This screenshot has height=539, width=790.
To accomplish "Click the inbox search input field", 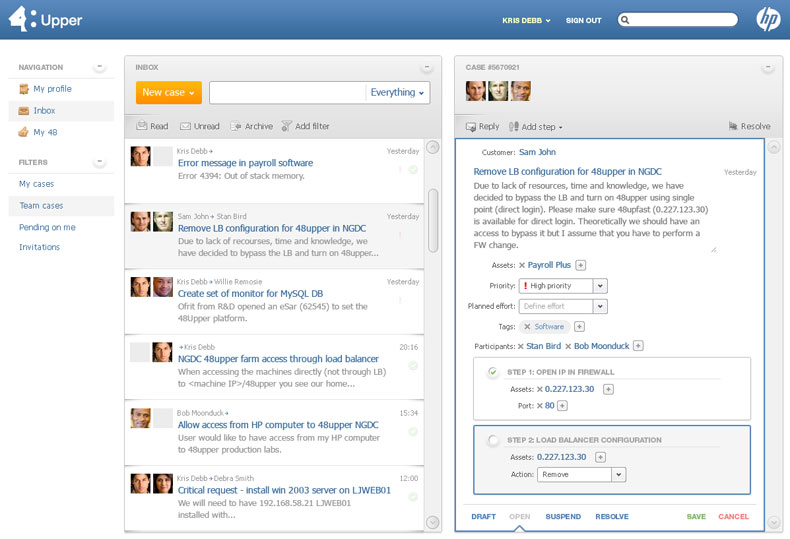I will pos(288,93).
